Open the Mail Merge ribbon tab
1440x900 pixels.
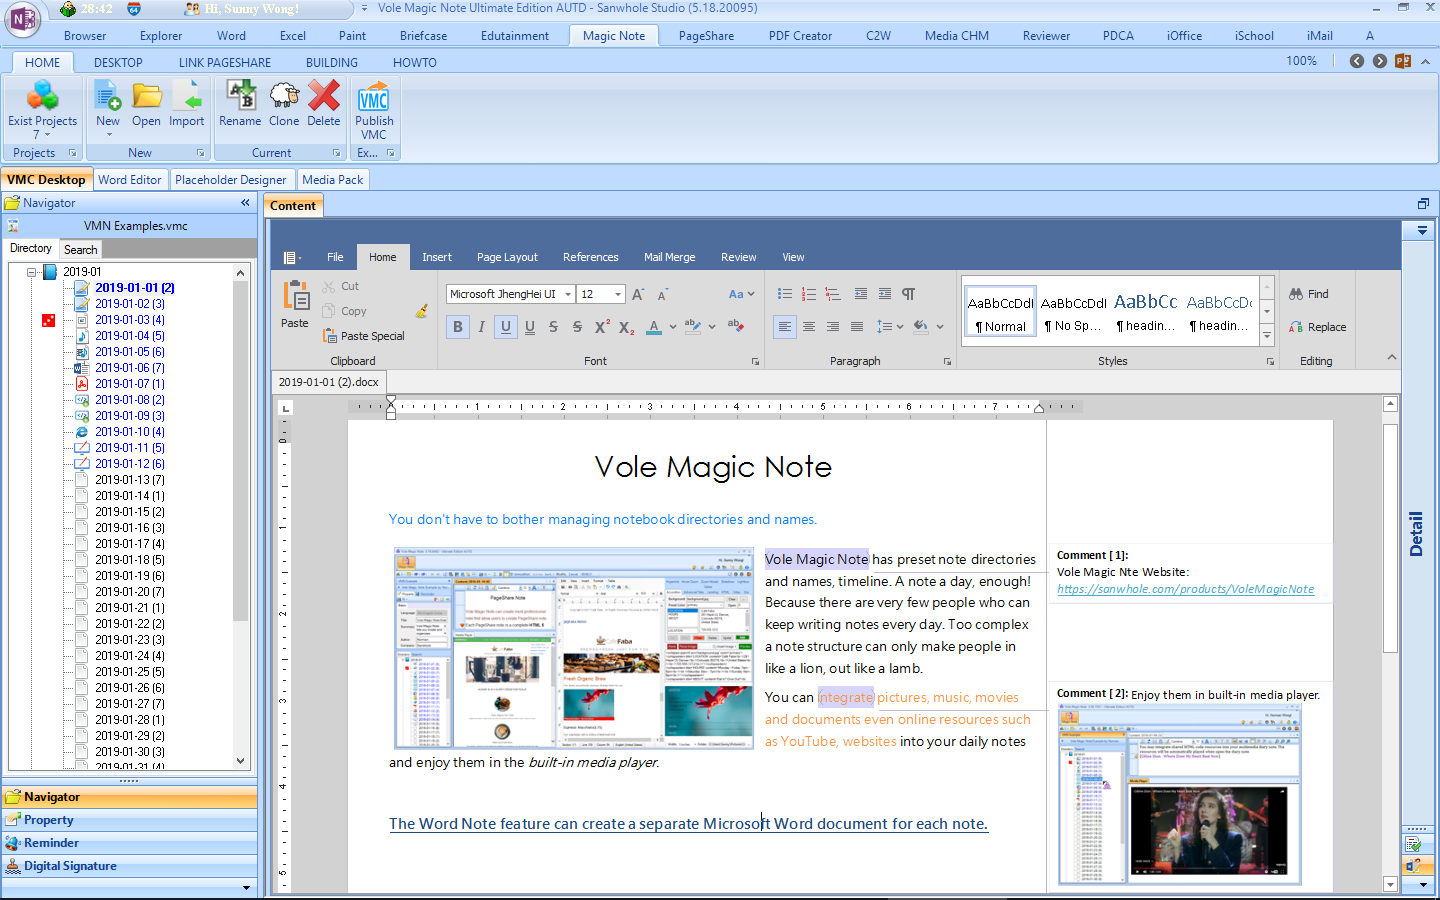[669, 257]
